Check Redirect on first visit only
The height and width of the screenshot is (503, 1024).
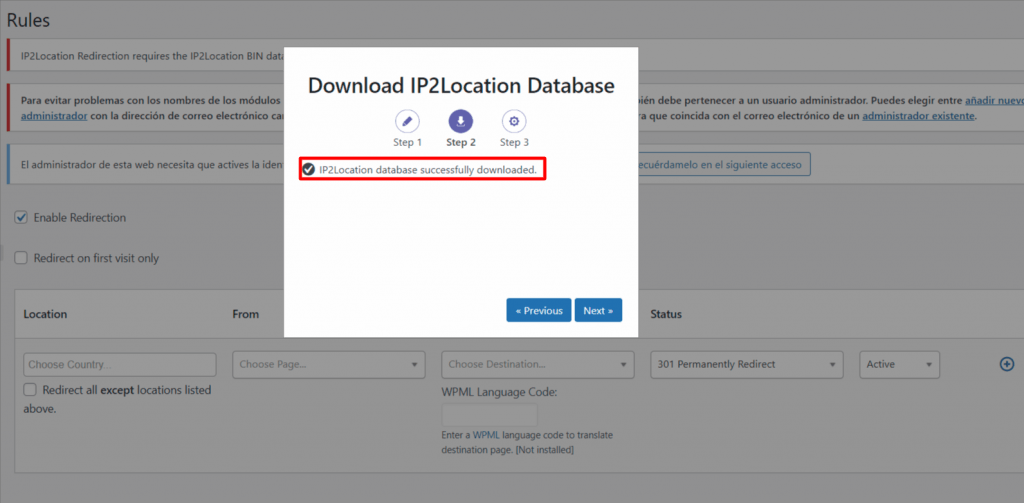point(21,258)
